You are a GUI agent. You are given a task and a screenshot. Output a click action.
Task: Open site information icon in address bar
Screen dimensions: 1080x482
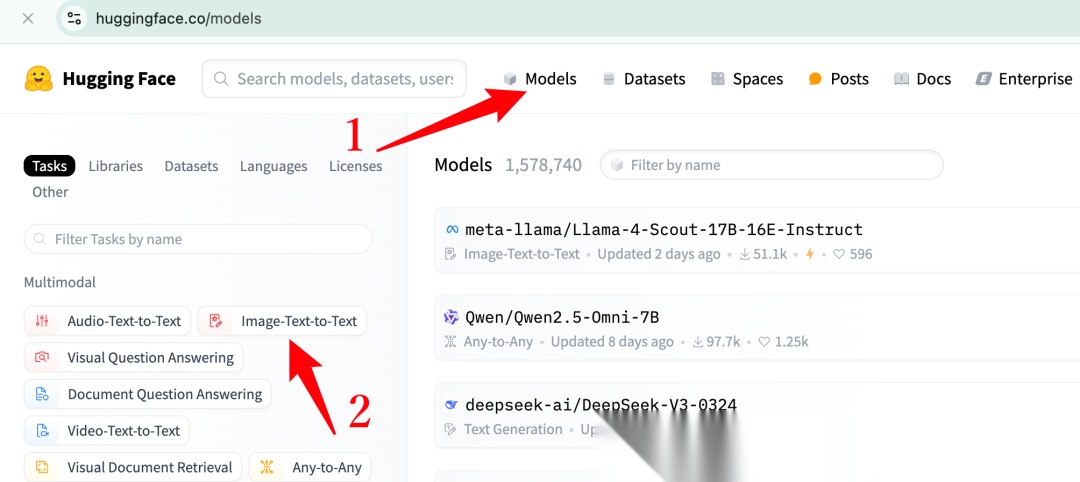(x=74, y=19)
